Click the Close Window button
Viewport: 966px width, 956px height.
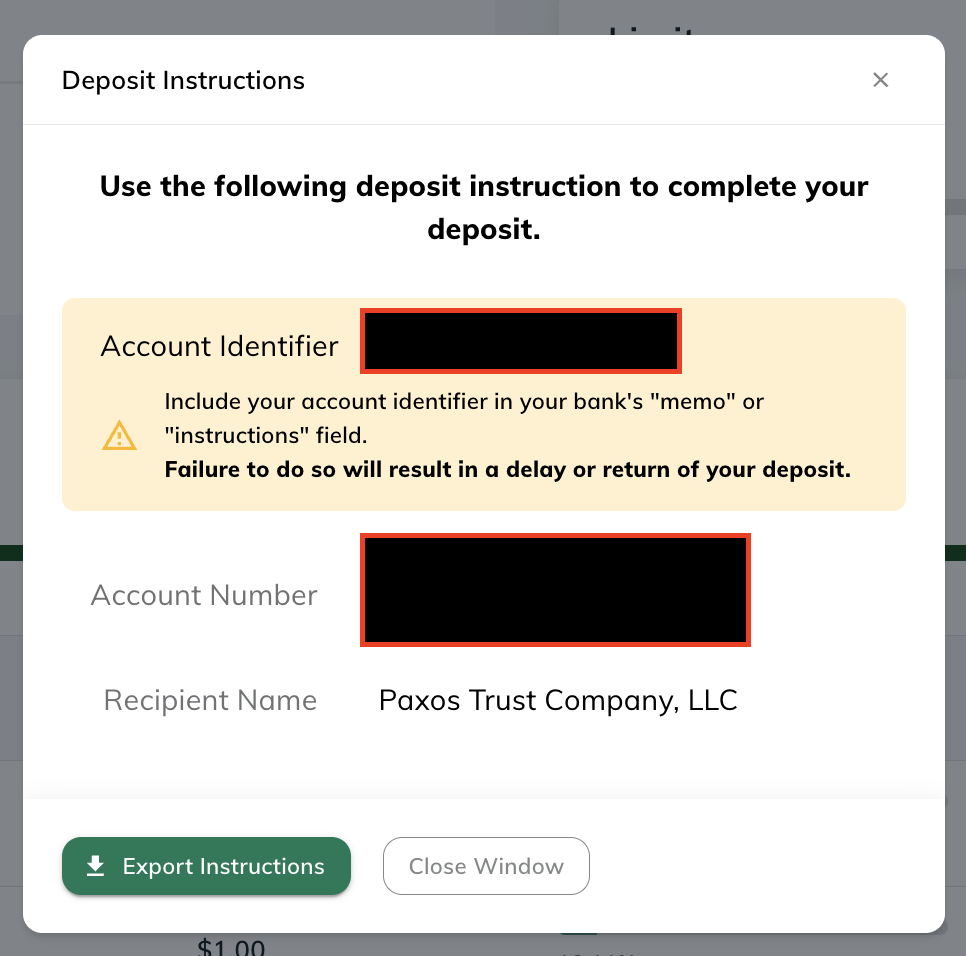coord(486,865)
